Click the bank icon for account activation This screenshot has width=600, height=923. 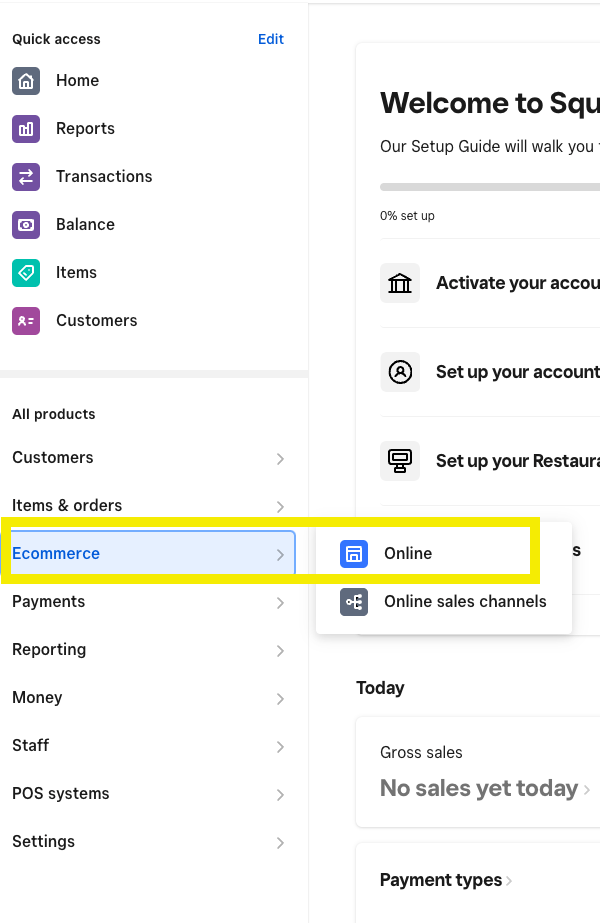click(x=400, y=284)
